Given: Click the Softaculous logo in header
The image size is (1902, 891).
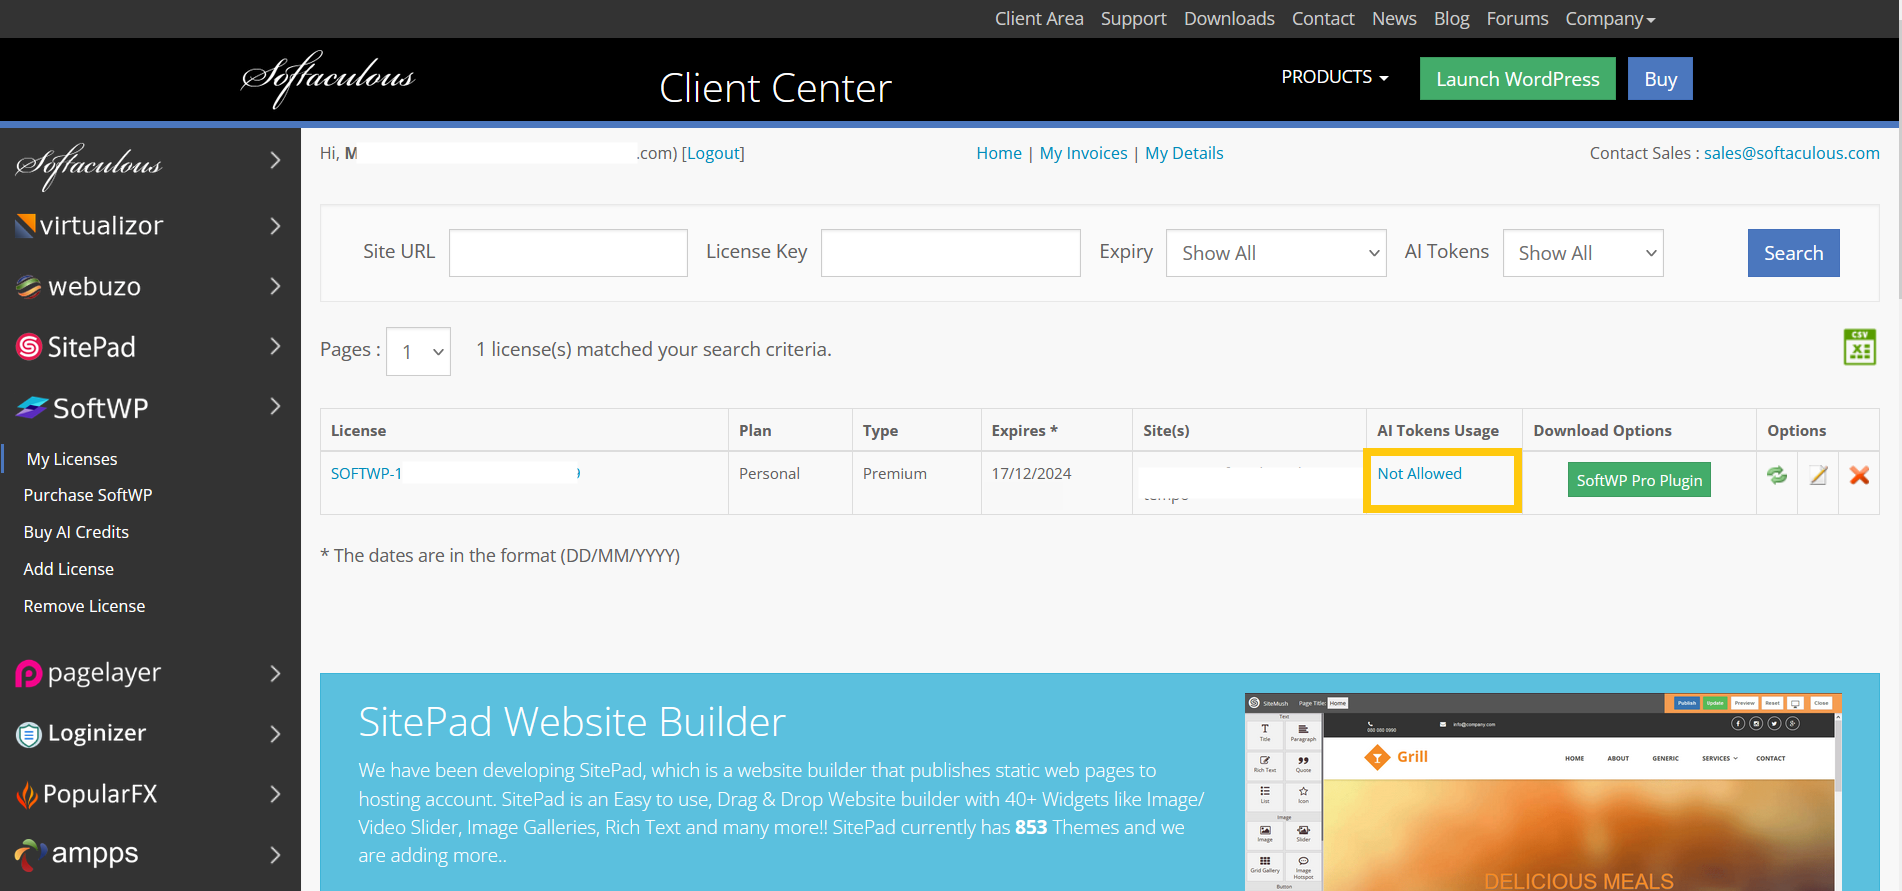Looking at the screenshot, I should [328, 79].
